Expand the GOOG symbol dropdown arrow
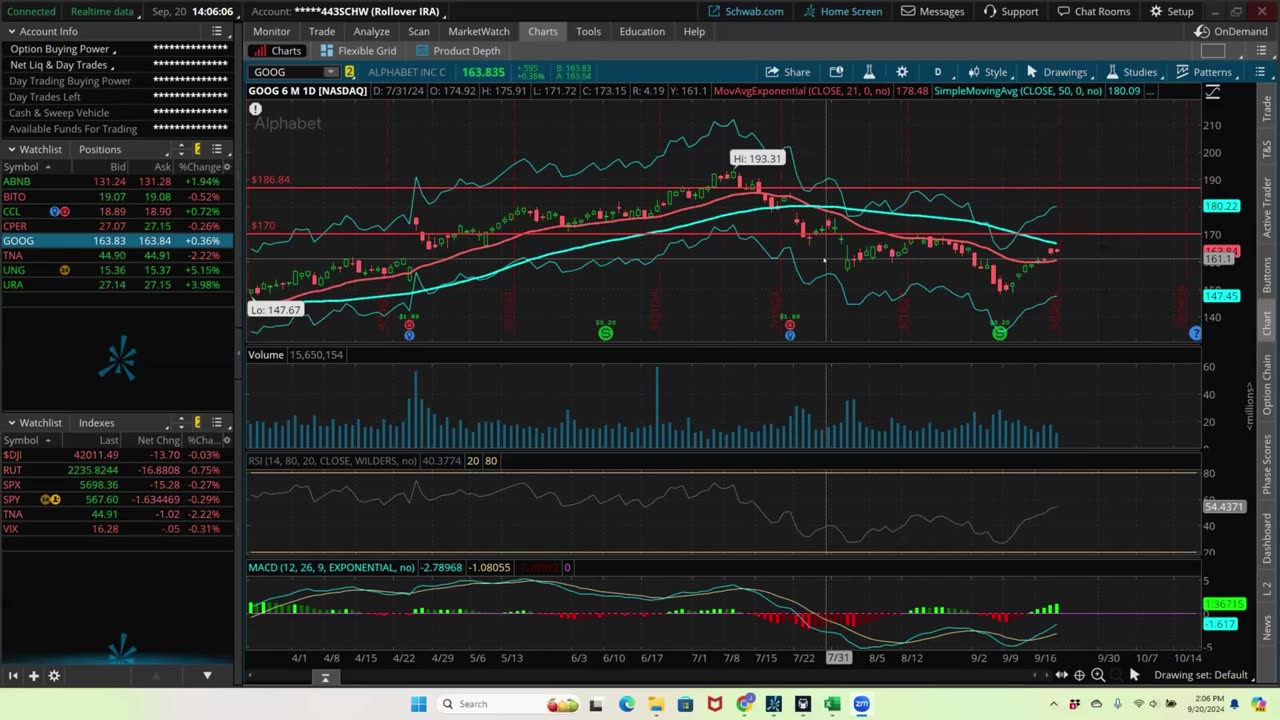 point(330,72)
